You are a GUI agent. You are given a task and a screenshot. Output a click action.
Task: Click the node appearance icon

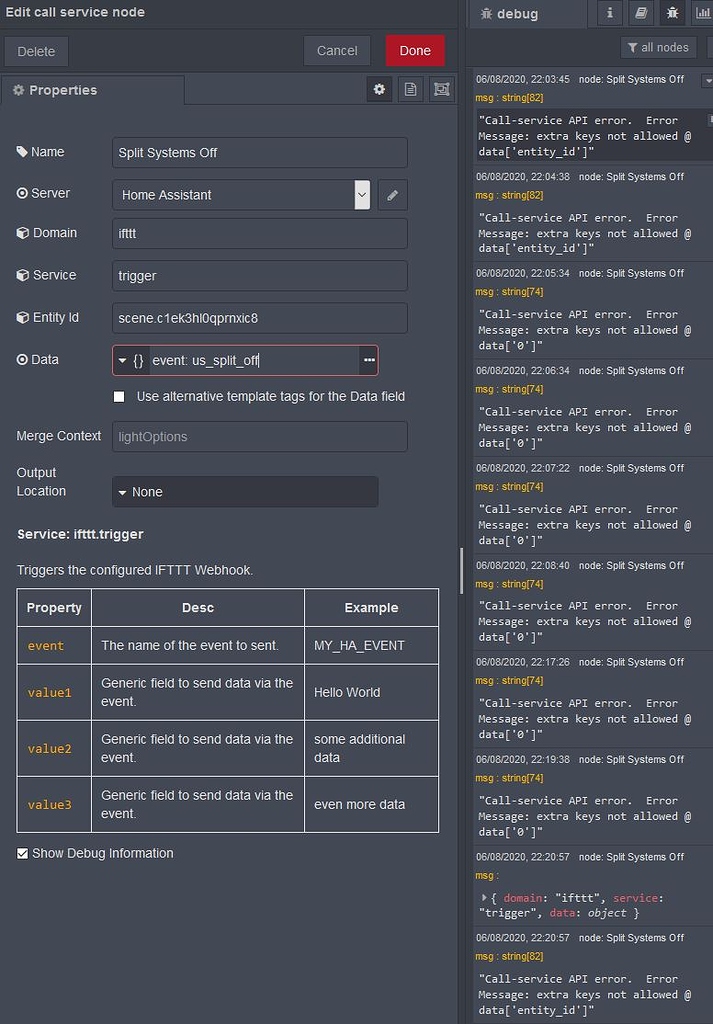(x=441, y=89)
